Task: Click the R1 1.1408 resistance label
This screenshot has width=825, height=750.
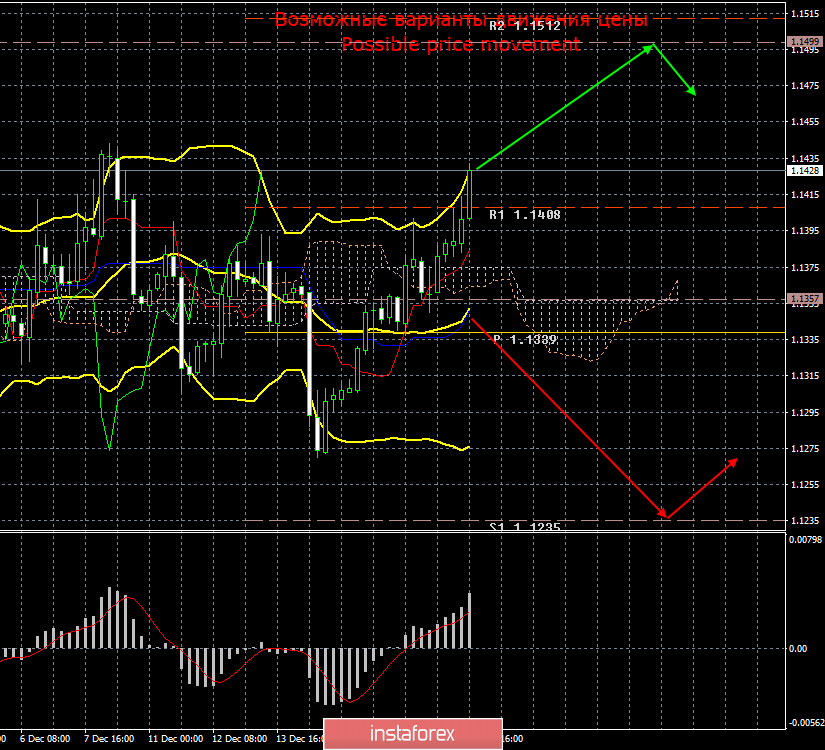Action: (x=525, y=215)
